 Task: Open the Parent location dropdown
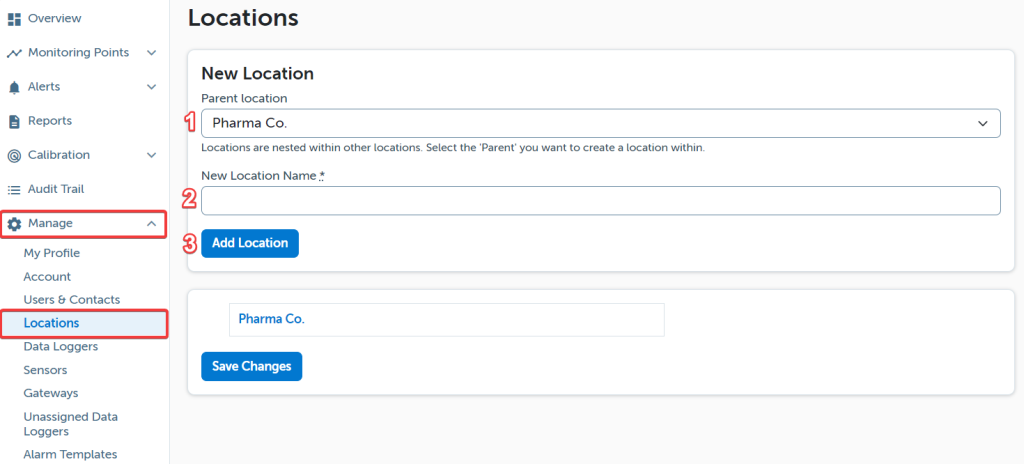[x=600, y=123]
